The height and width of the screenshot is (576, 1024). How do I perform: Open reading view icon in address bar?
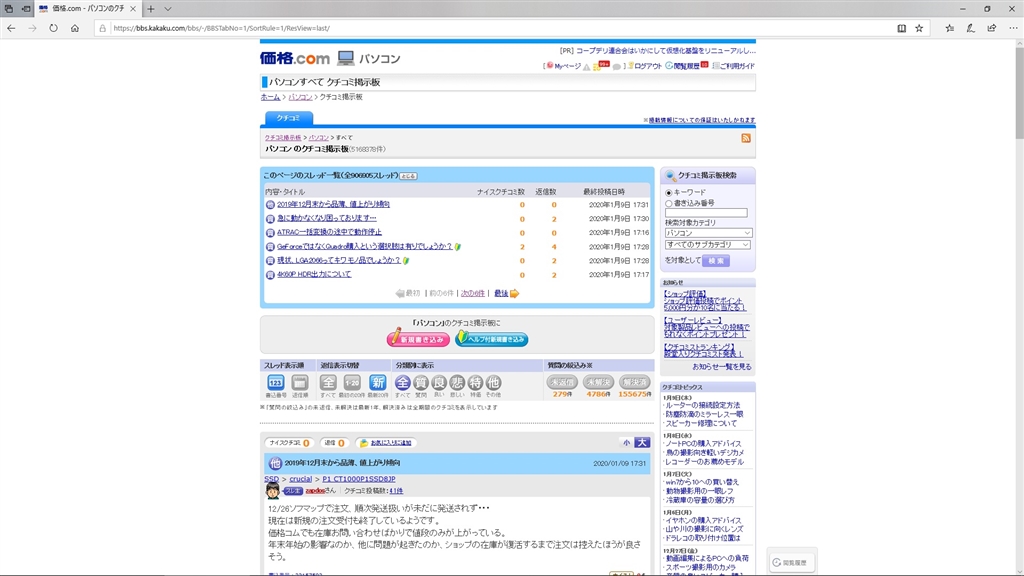coord(901,28)
